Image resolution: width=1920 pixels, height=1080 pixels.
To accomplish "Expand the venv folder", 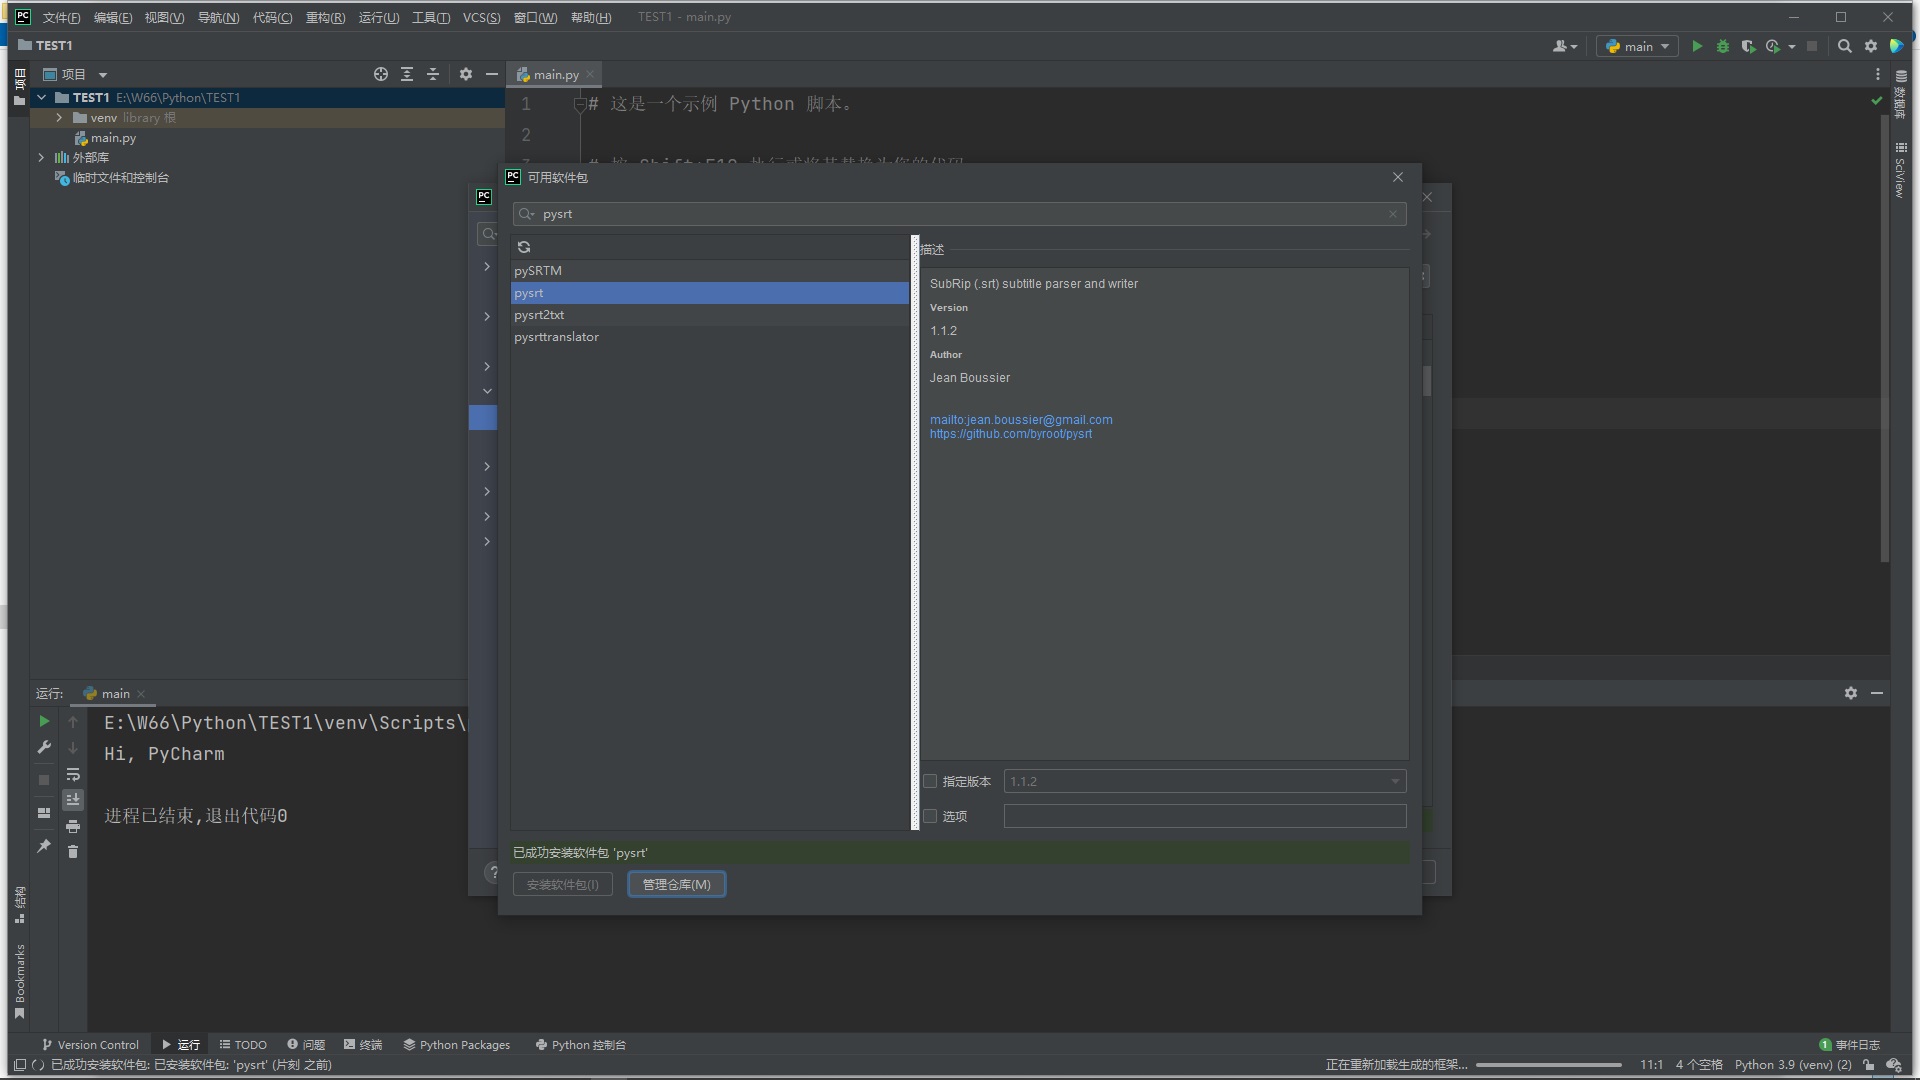I will point(58,117).
